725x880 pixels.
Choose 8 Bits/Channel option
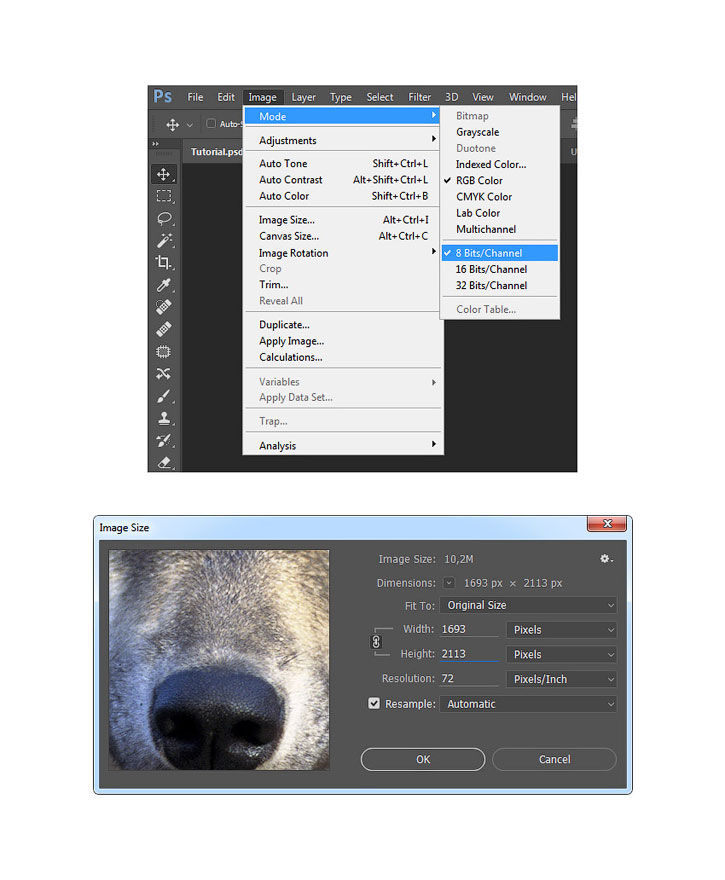tap(499, 253)
